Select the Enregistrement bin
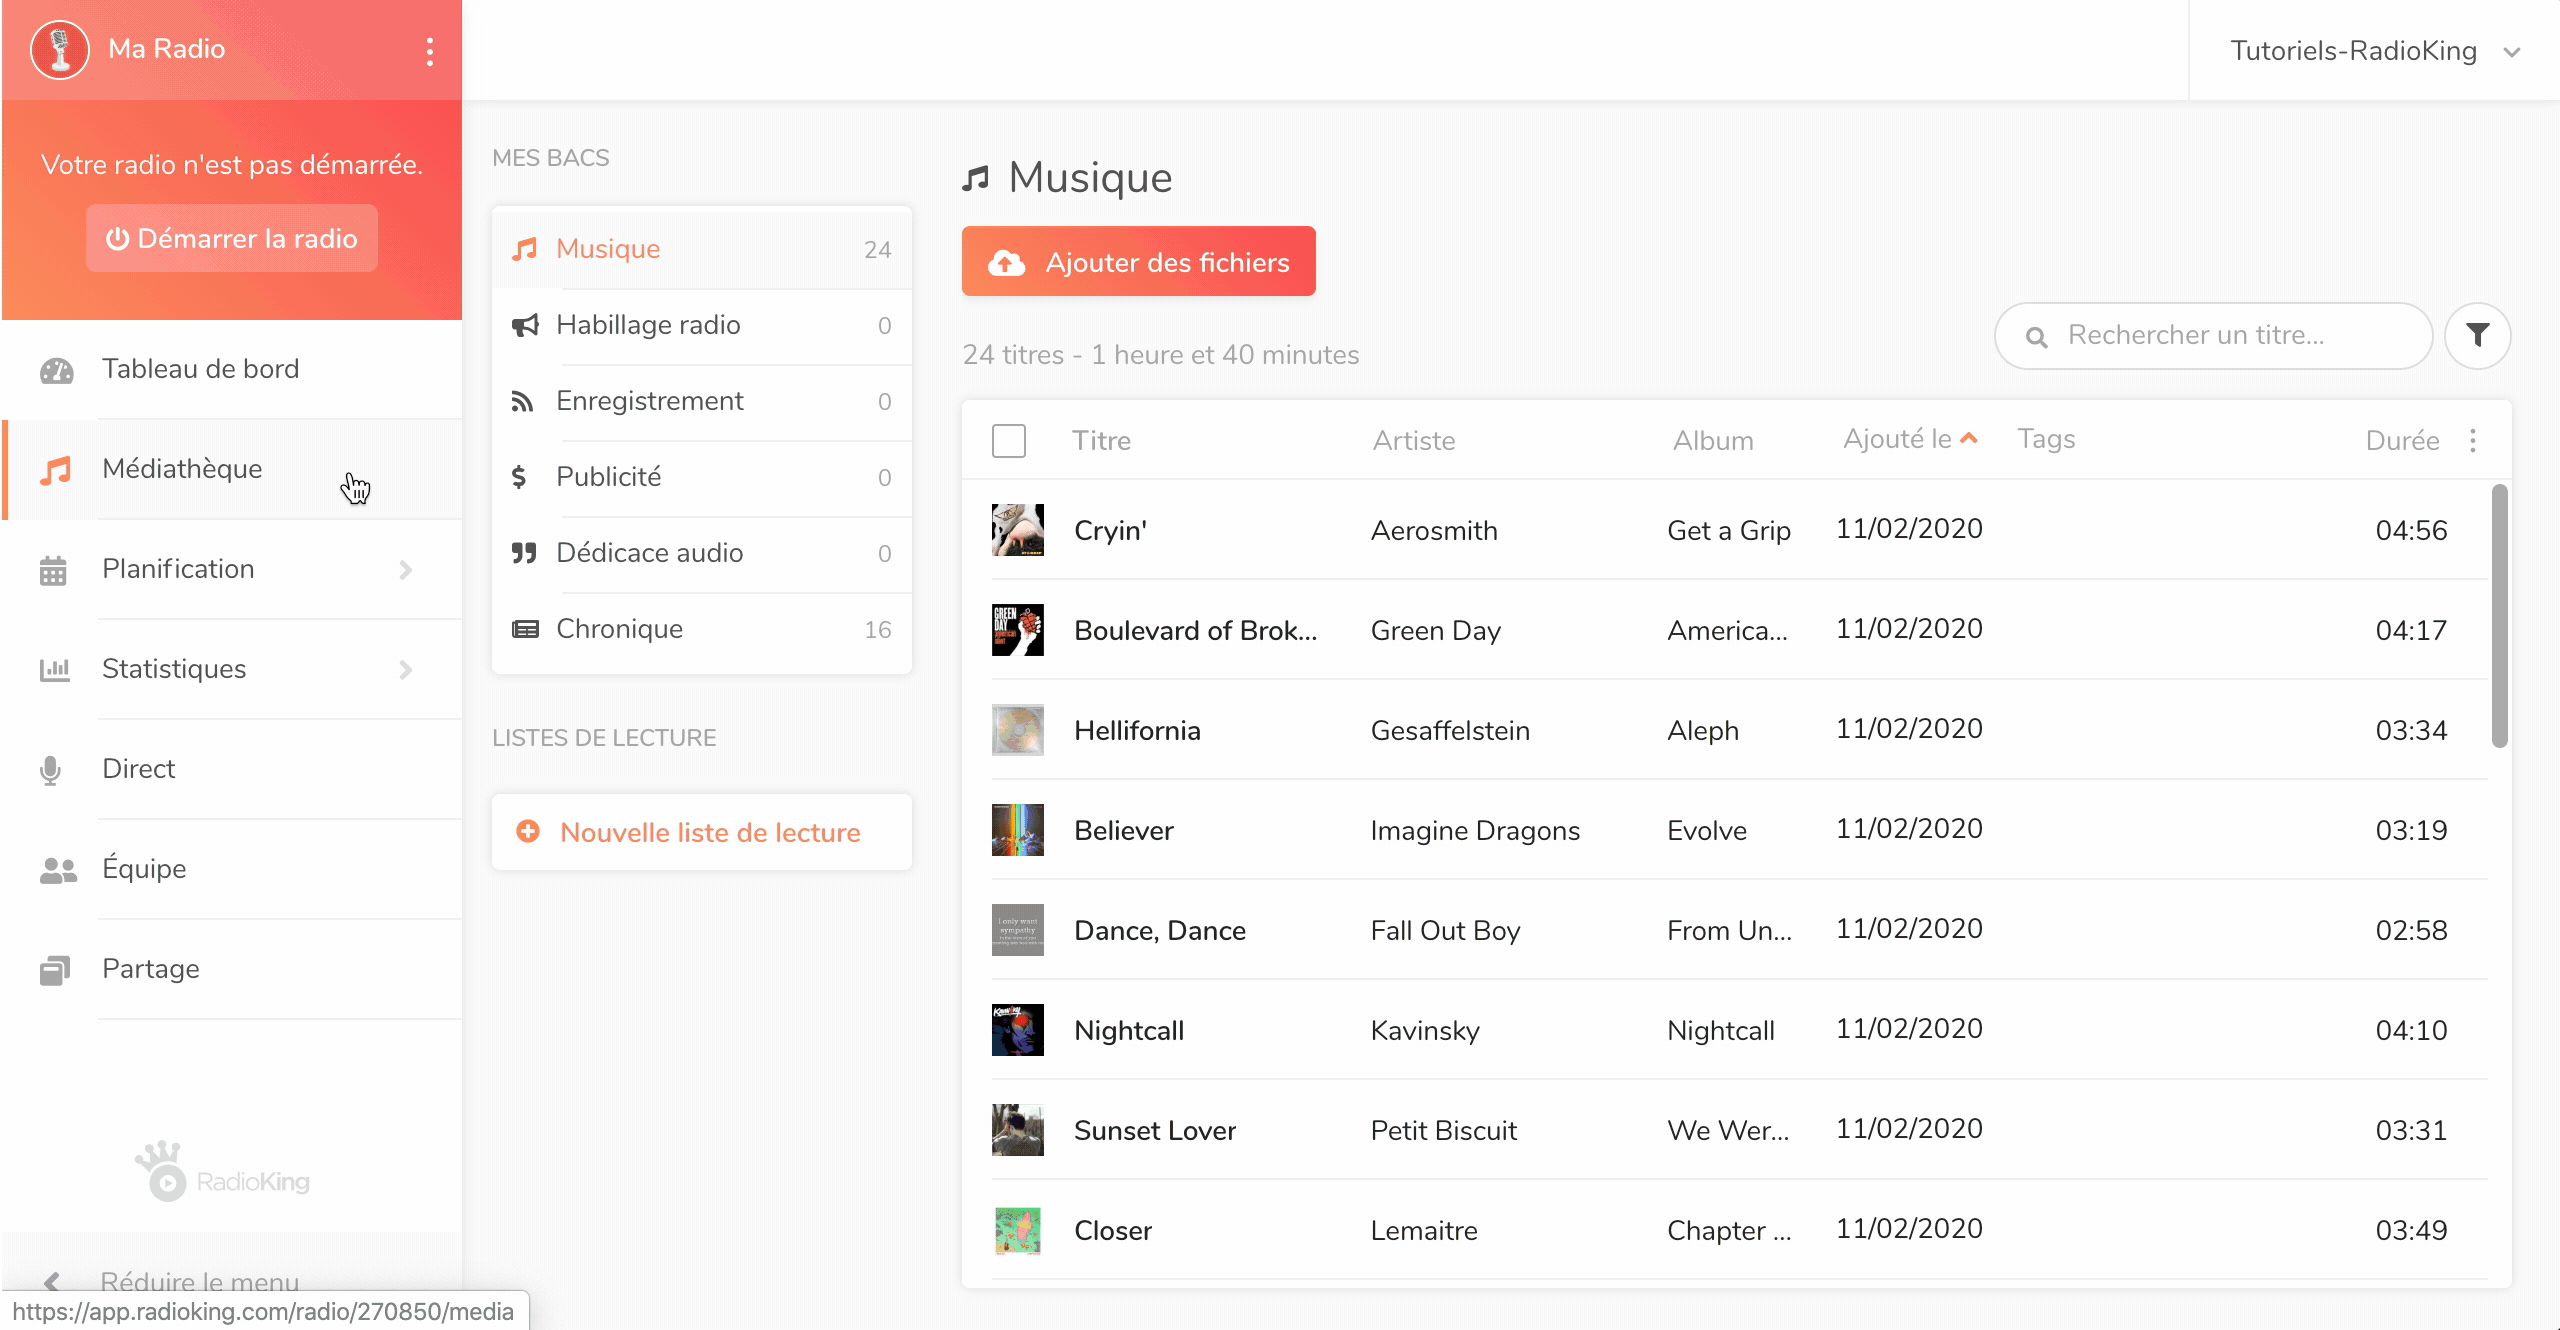2560x1330 pixels. click(702, 401)
